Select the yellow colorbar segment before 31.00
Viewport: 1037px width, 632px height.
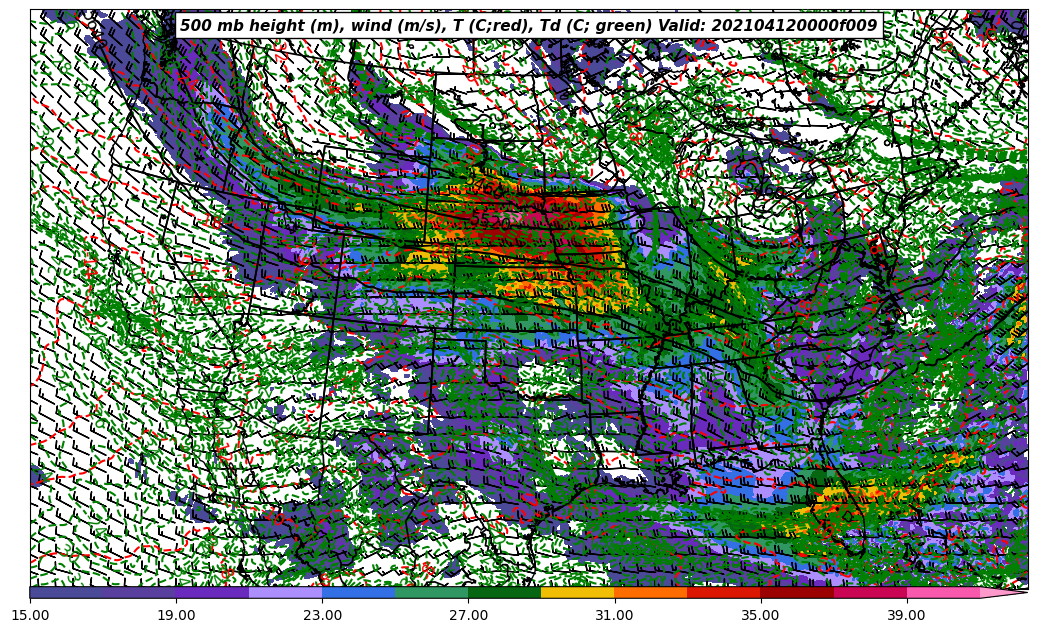(x=578, y=593)
